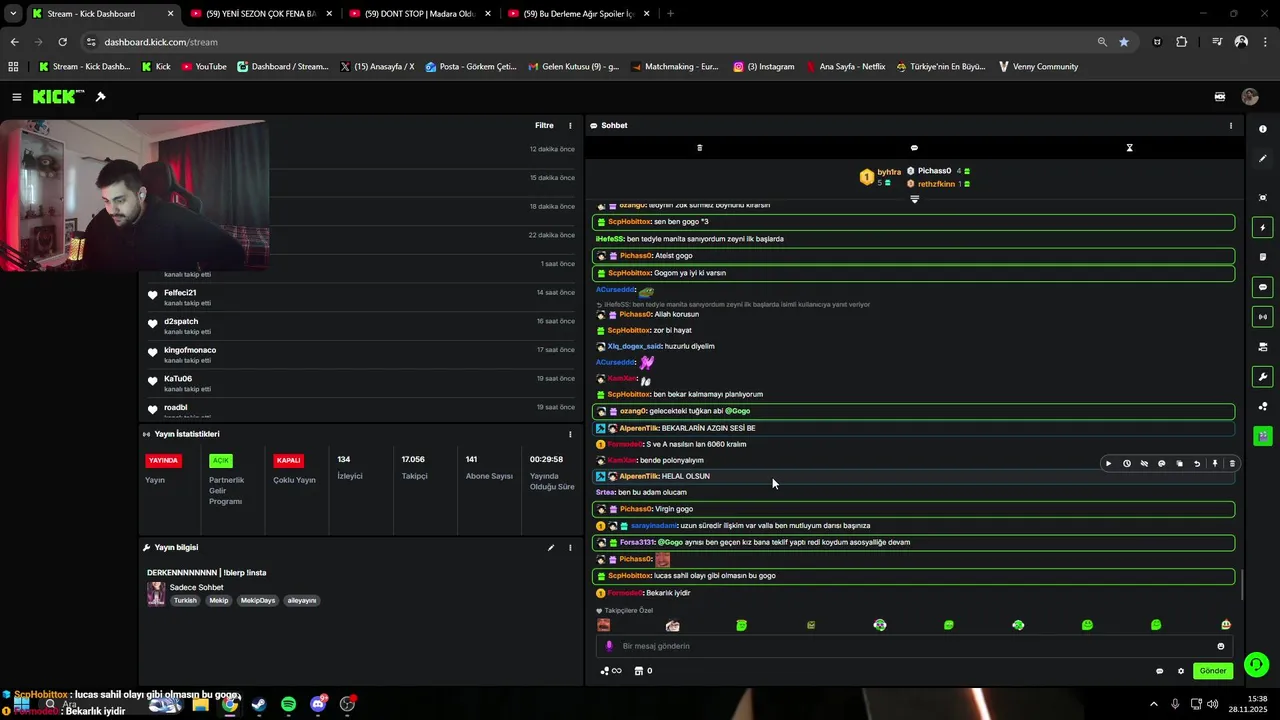Bookmark page with star icon
The image size is (1280, 720).
click(x=1124, y=42)
